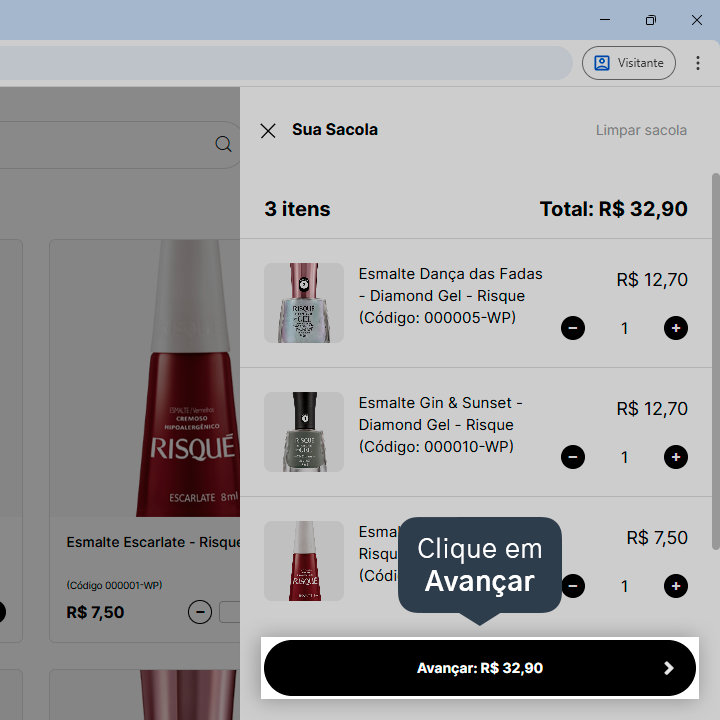Image resolution: width=720 pixels, height=720 pixels.
Task: Increase quantity of Esmalte Gin & Sunset
Action: click(x=675, y=457)
